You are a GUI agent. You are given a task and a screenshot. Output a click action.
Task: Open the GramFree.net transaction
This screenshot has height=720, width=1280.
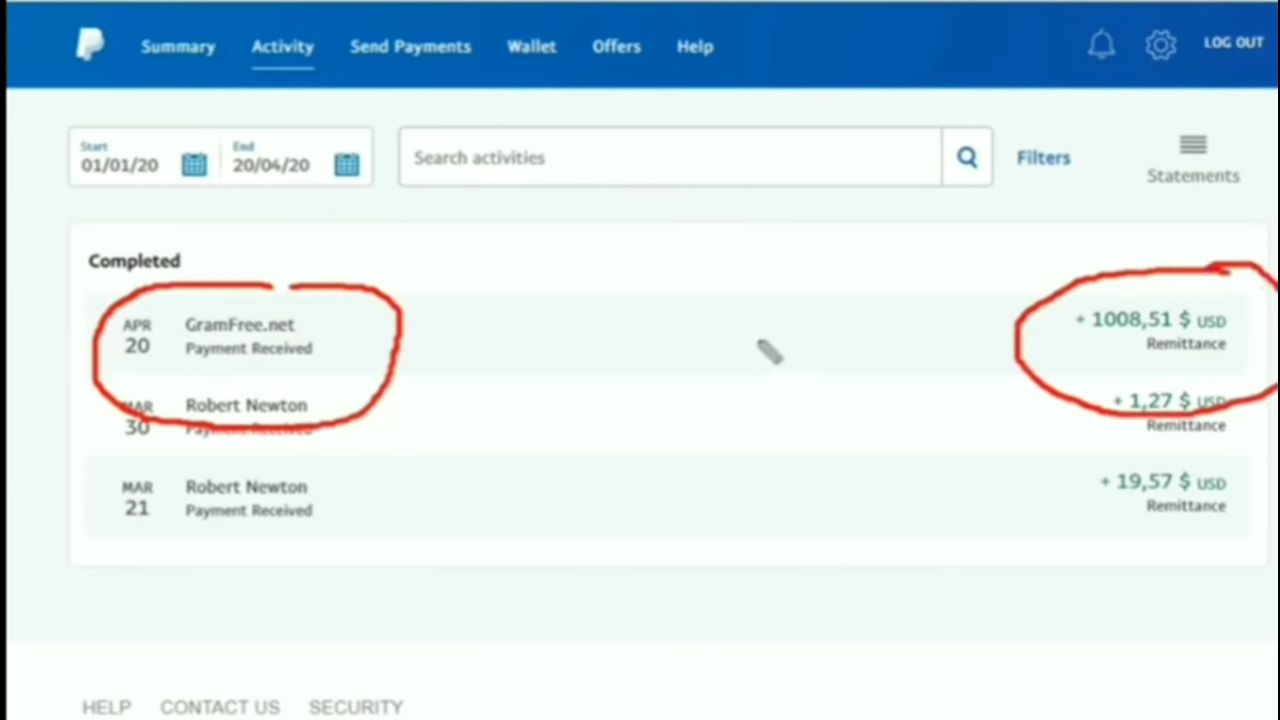point(666,334)
